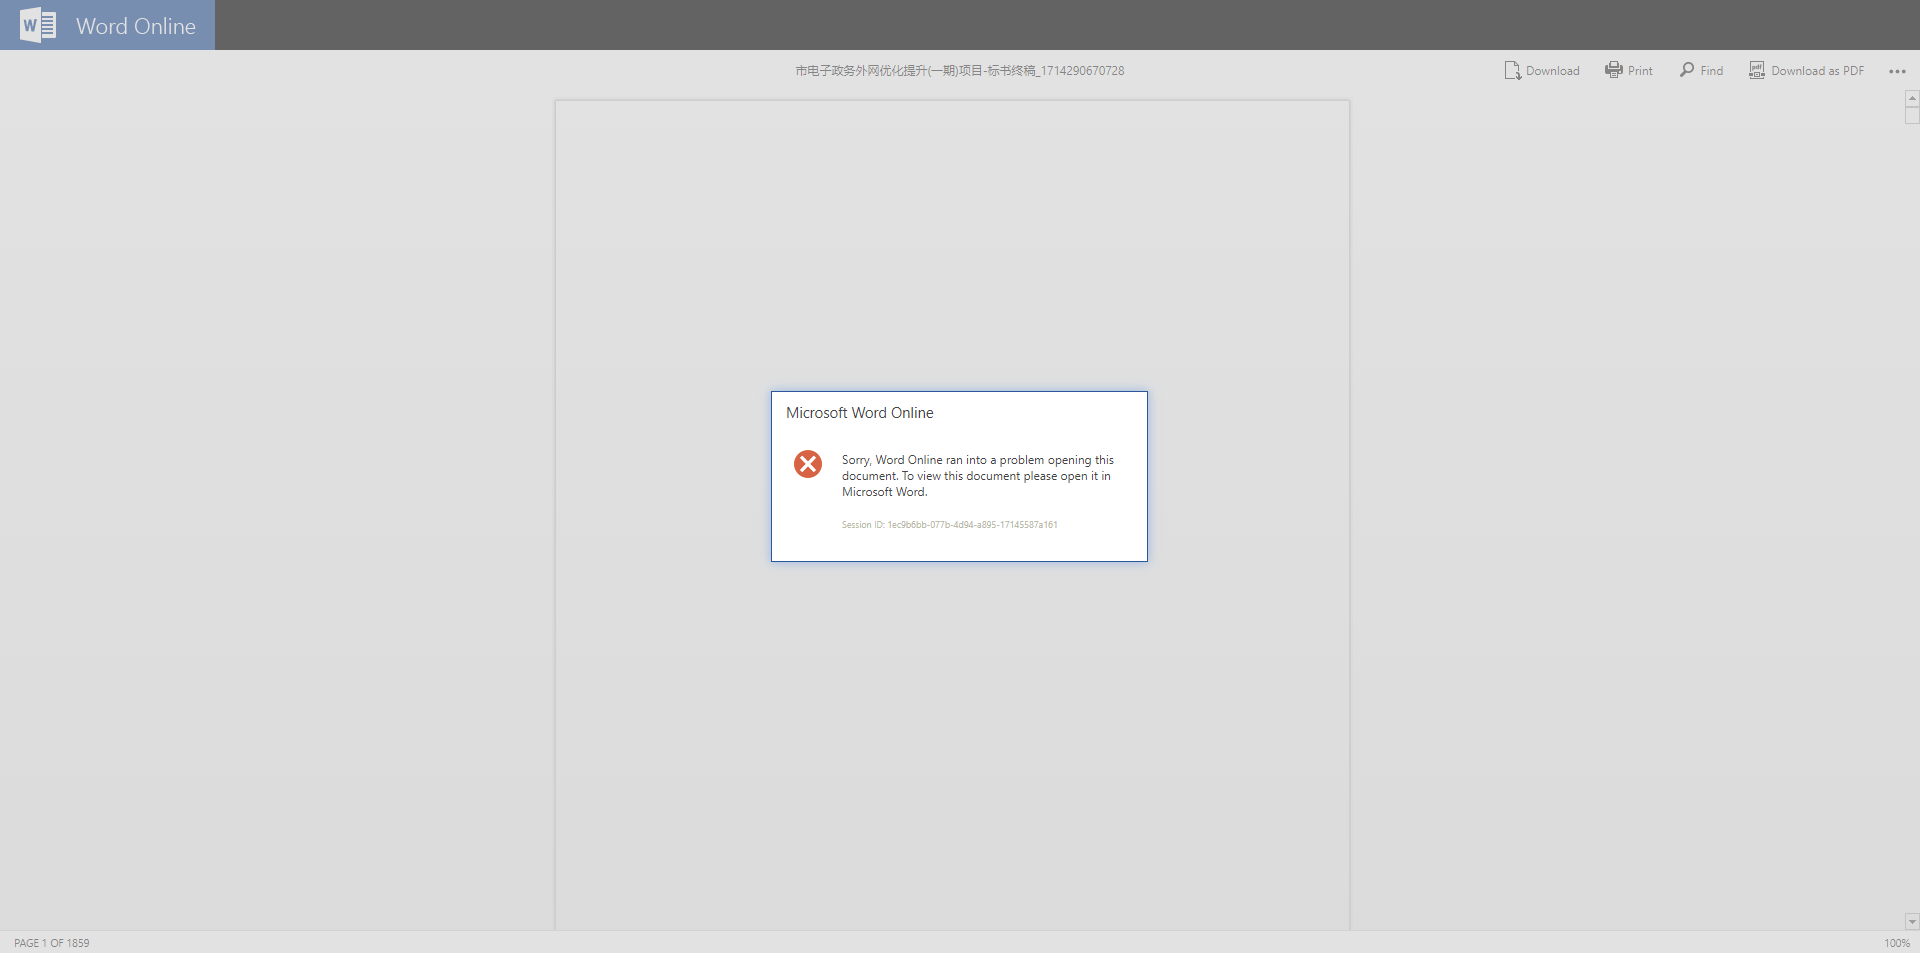
Task: Click the Find magnifier icon
Action: point(1687,70)
